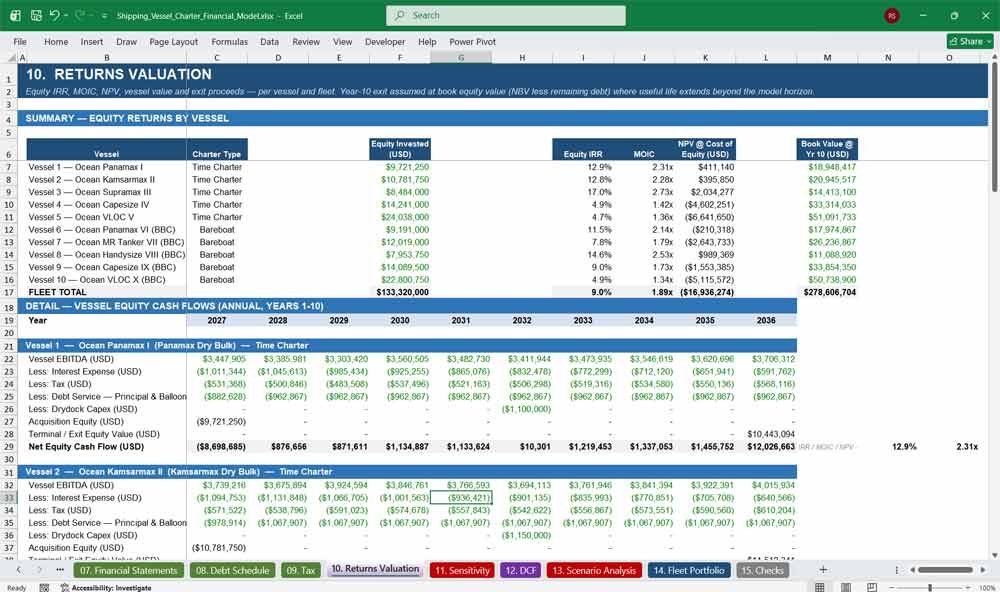This screenshot has height=592, width=1000.
Task: Click the Undo arrow icon
Action: tap(54, 15)
